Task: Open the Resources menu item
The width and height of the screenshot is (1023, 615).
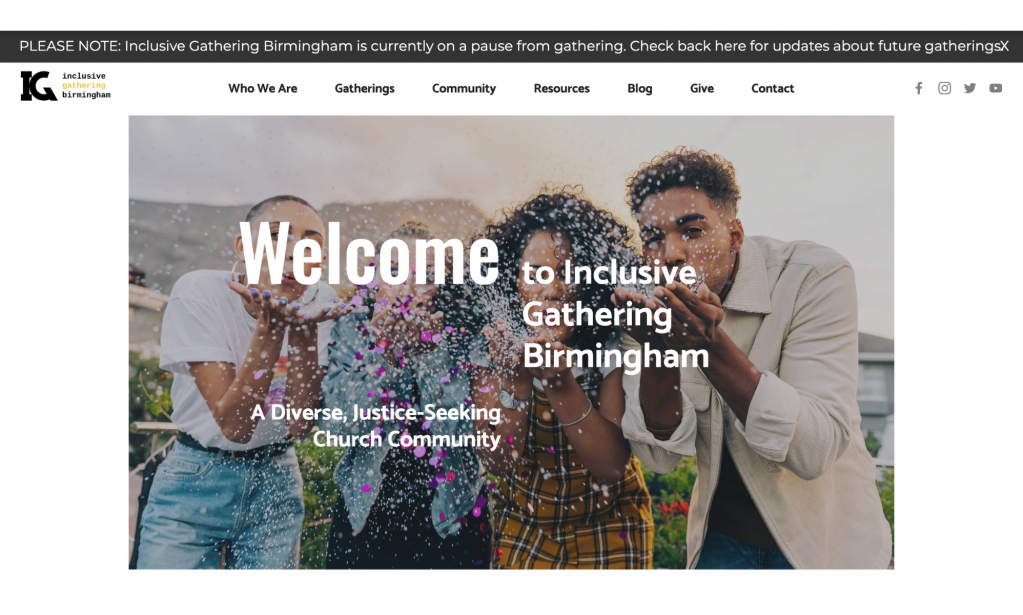Action: (562, 88)
